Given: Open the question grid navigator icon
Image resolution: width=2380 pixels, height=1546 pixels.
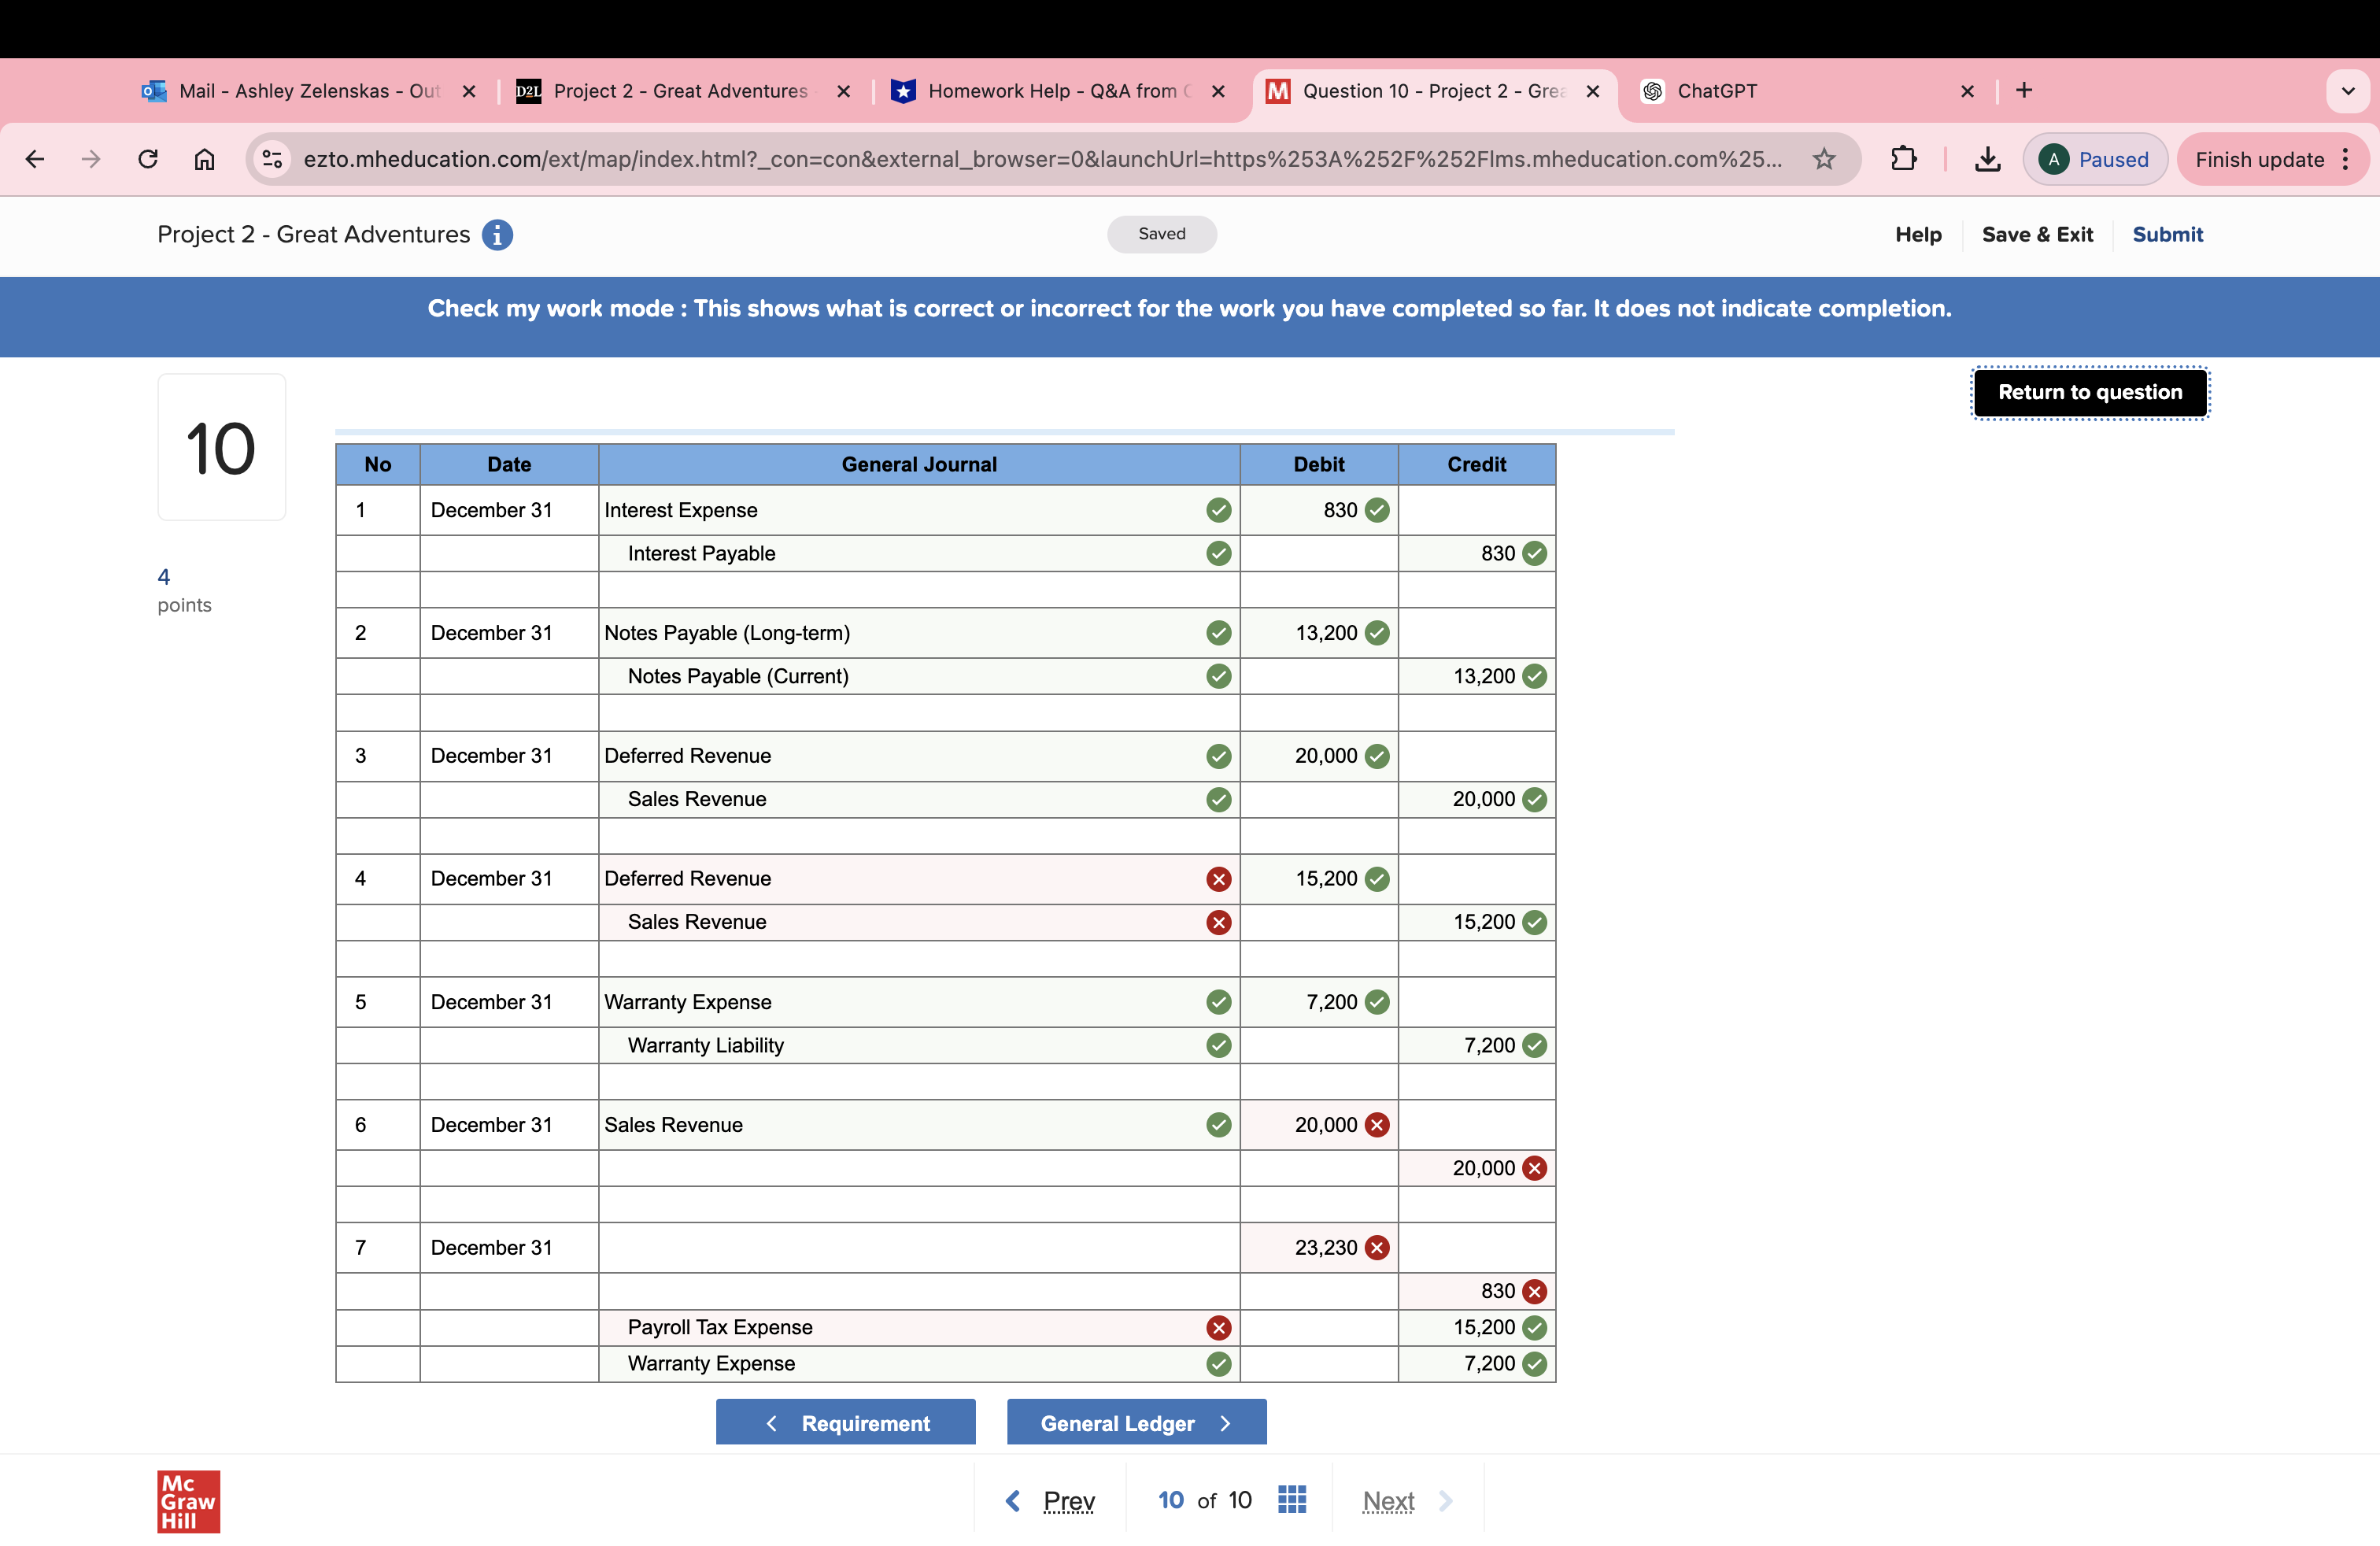Looking at the screenshot, I should pyautogui.click(x=1291, y=1499).
